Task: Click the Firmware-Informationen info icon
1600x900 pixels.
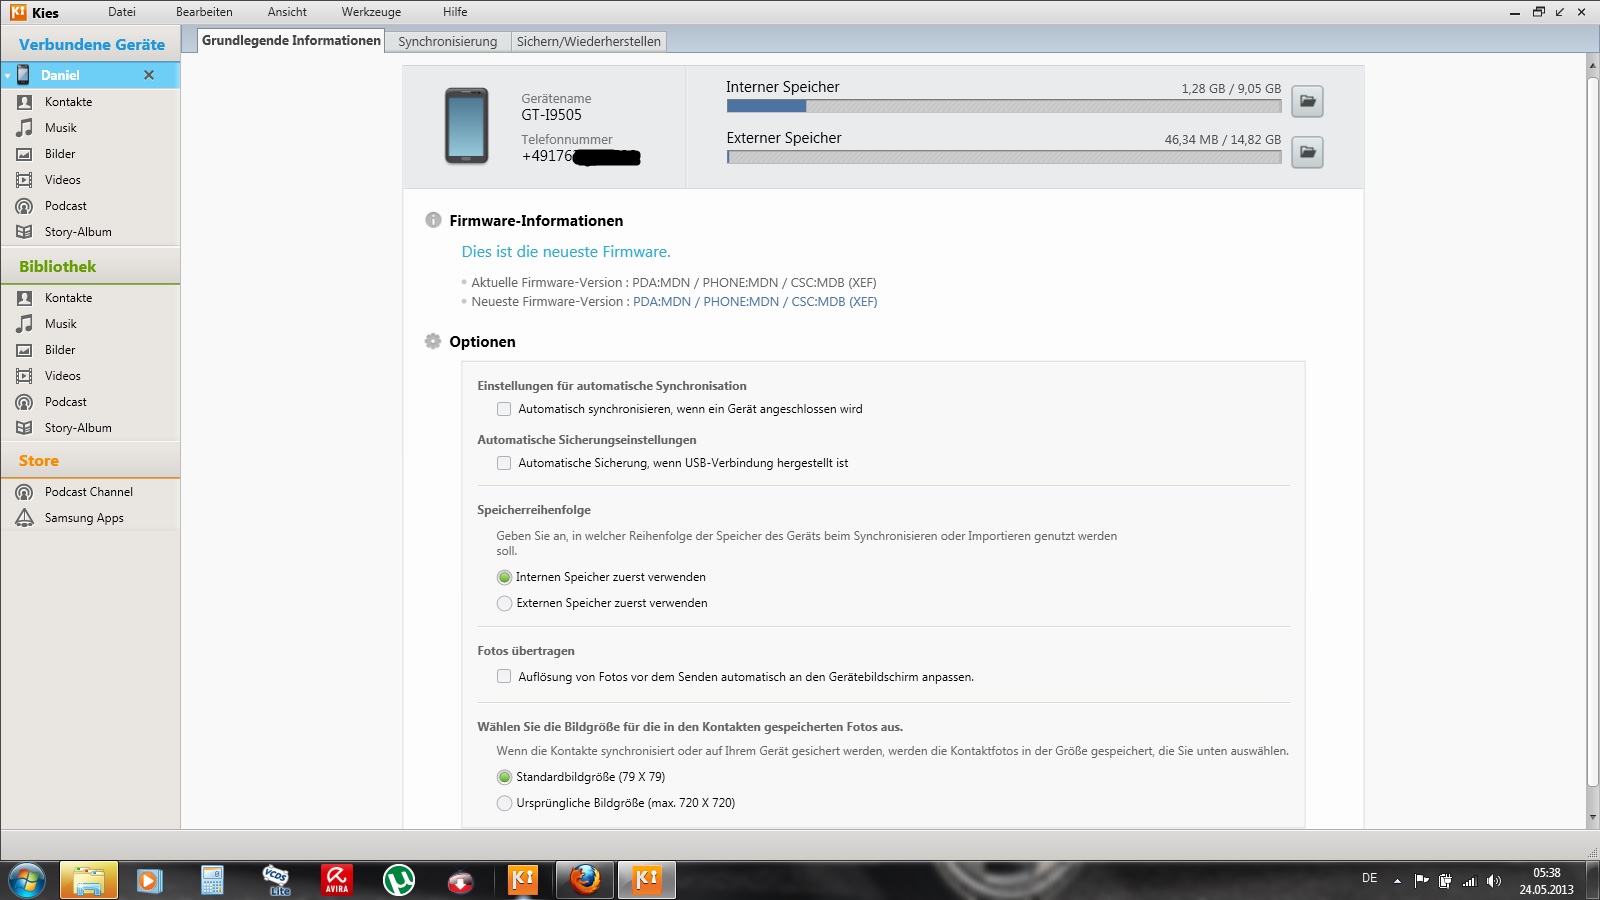Action: click(433, 220)
